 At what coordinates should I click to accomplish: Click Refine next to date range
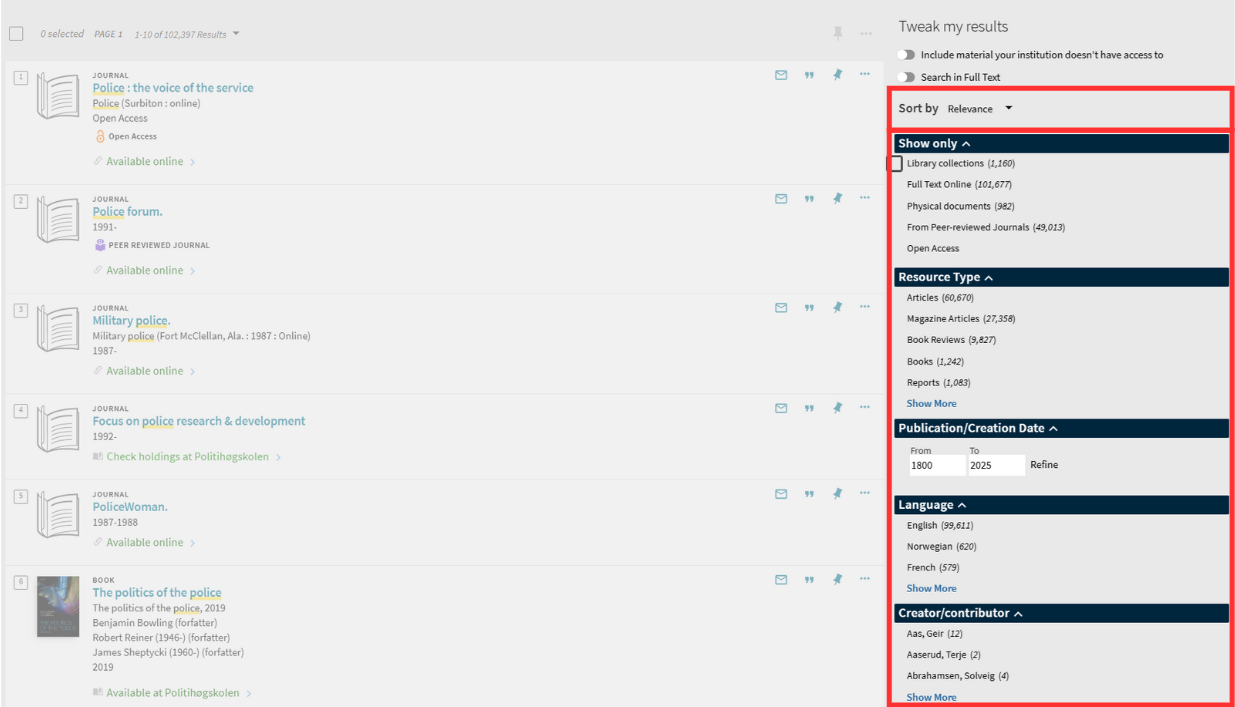click(x=1044, y=465)
